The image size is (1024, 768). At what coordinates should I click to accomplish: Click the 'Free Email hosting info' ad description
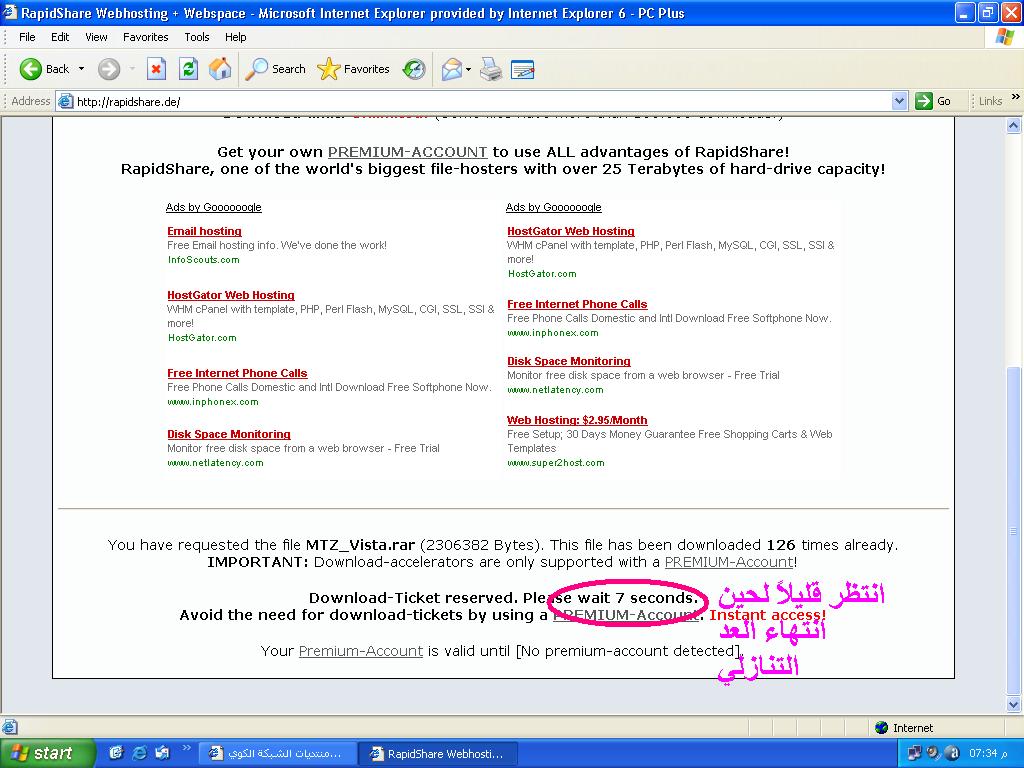pos(277,246)
